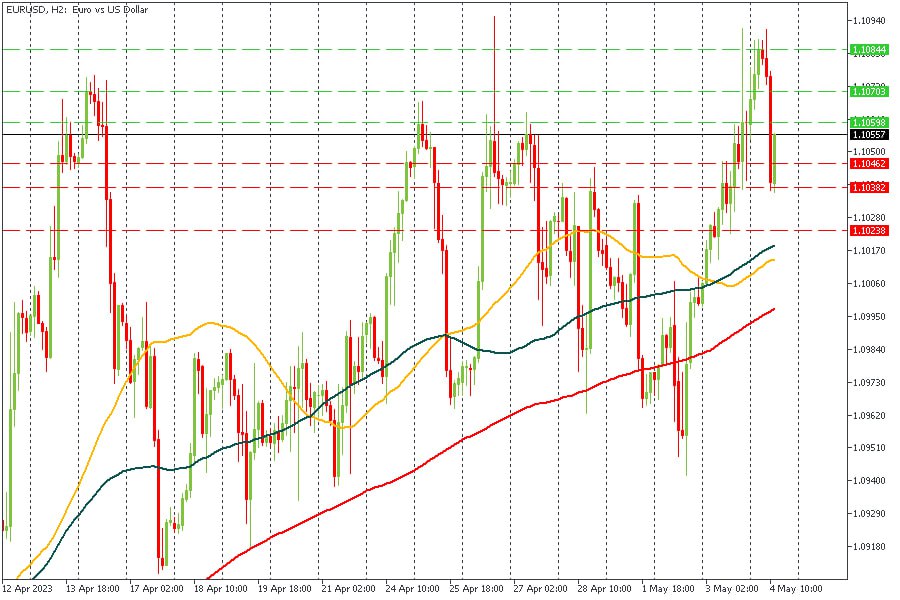Click the 1.09510 price scale value
Viewport: 900px width, 600px height.
pos(869,448)
